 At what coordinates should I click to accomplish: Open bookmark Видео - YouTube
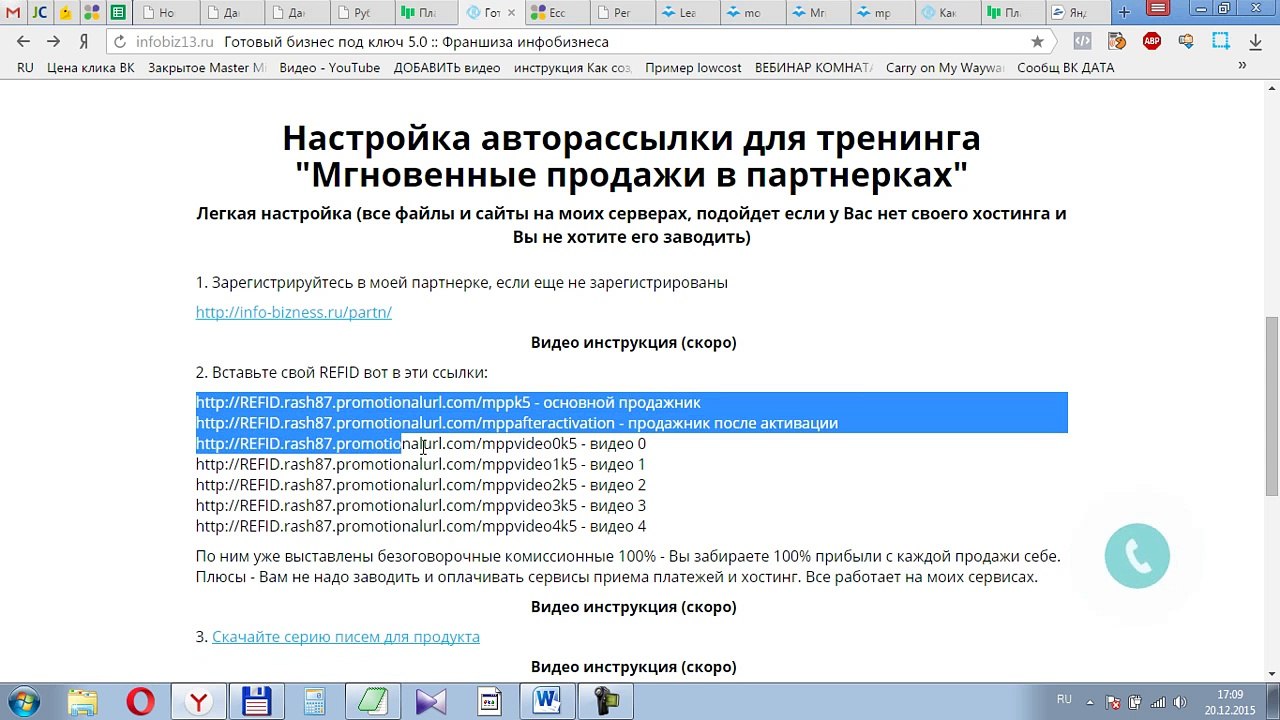pyautogui.click(x=329, y=68)
